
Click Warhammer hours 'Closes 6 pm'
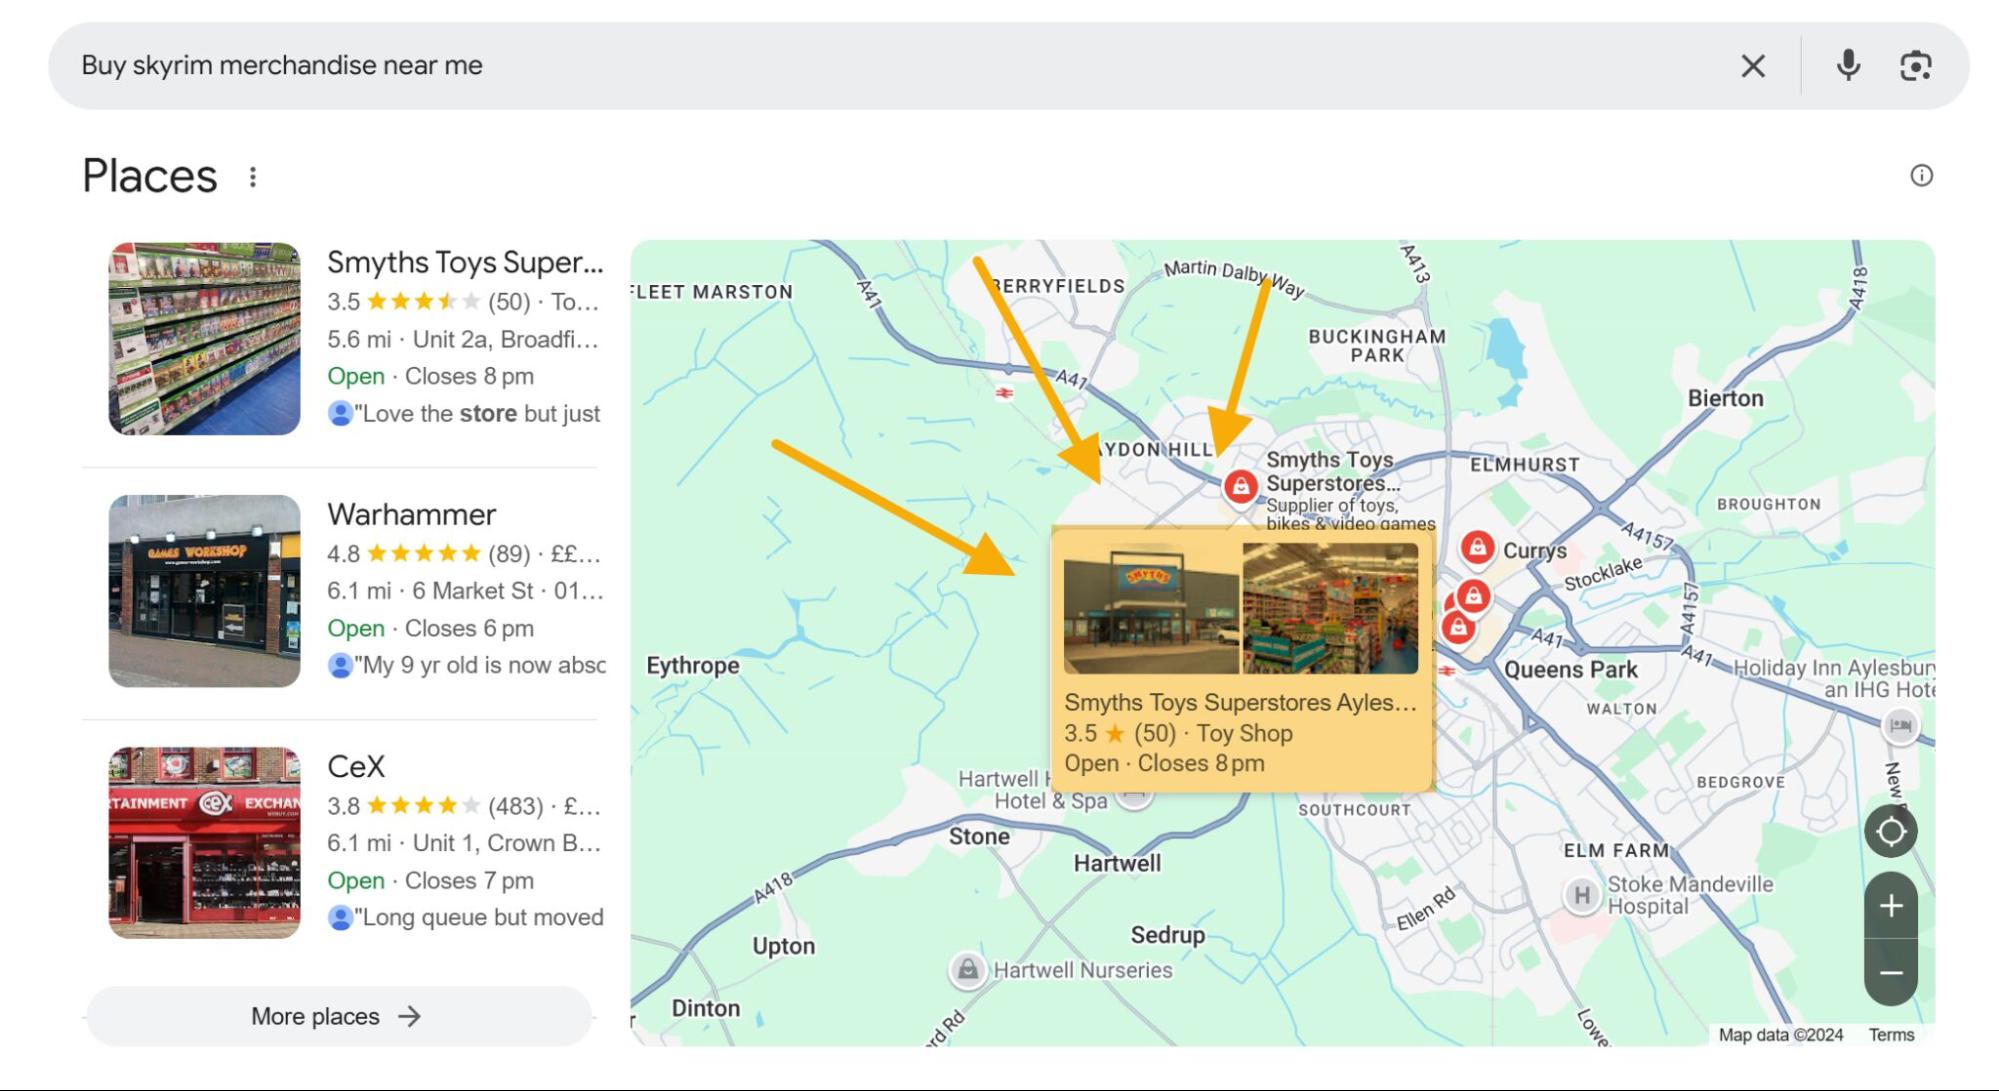469,628
